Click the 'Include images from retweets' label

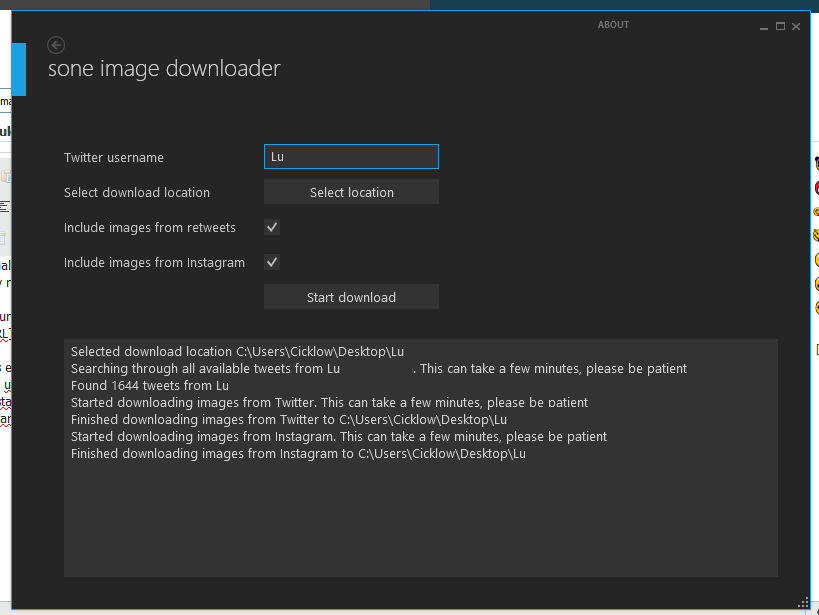pos(150,228)
